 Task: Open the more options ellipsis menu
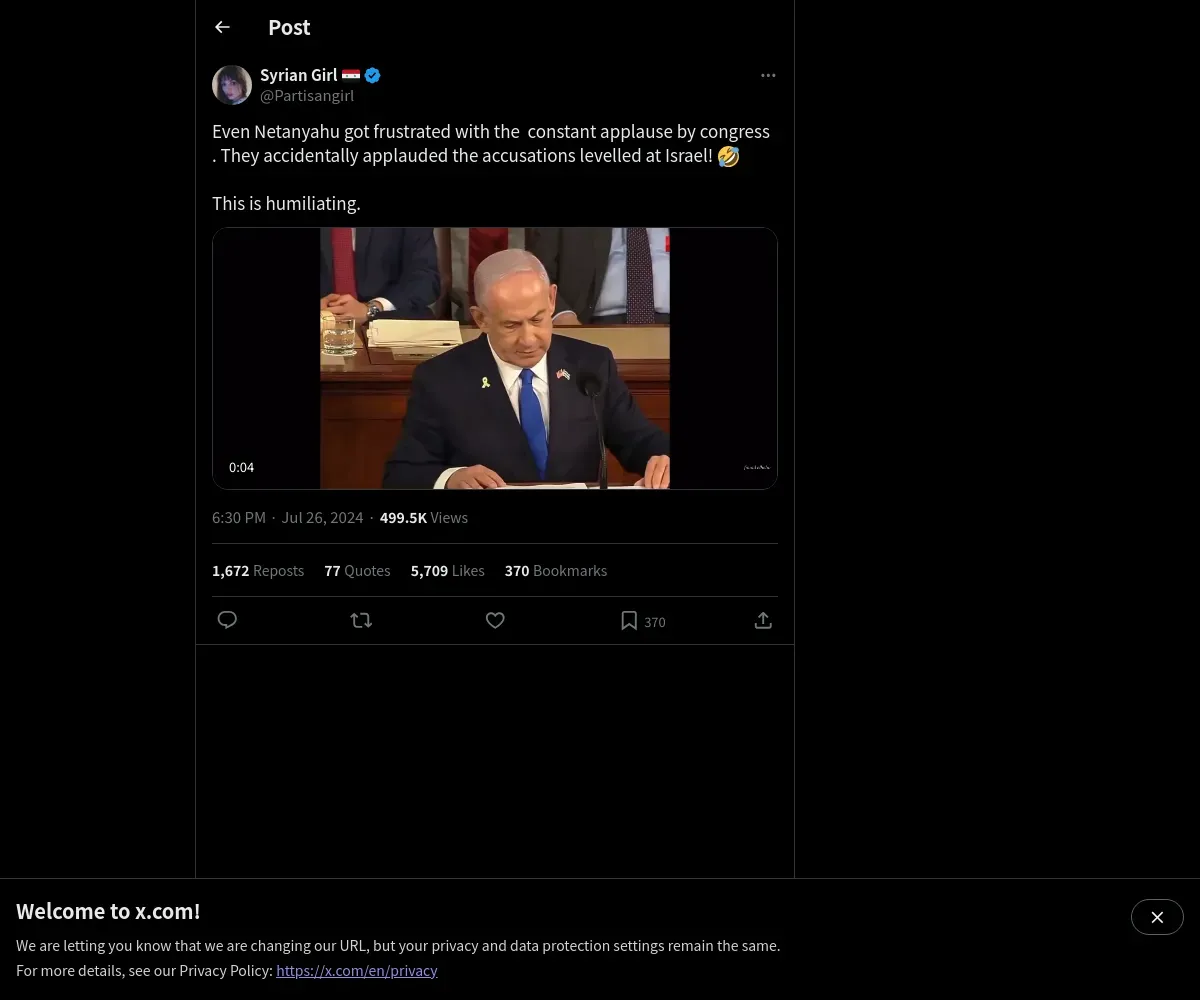click(x=768, y=76)
